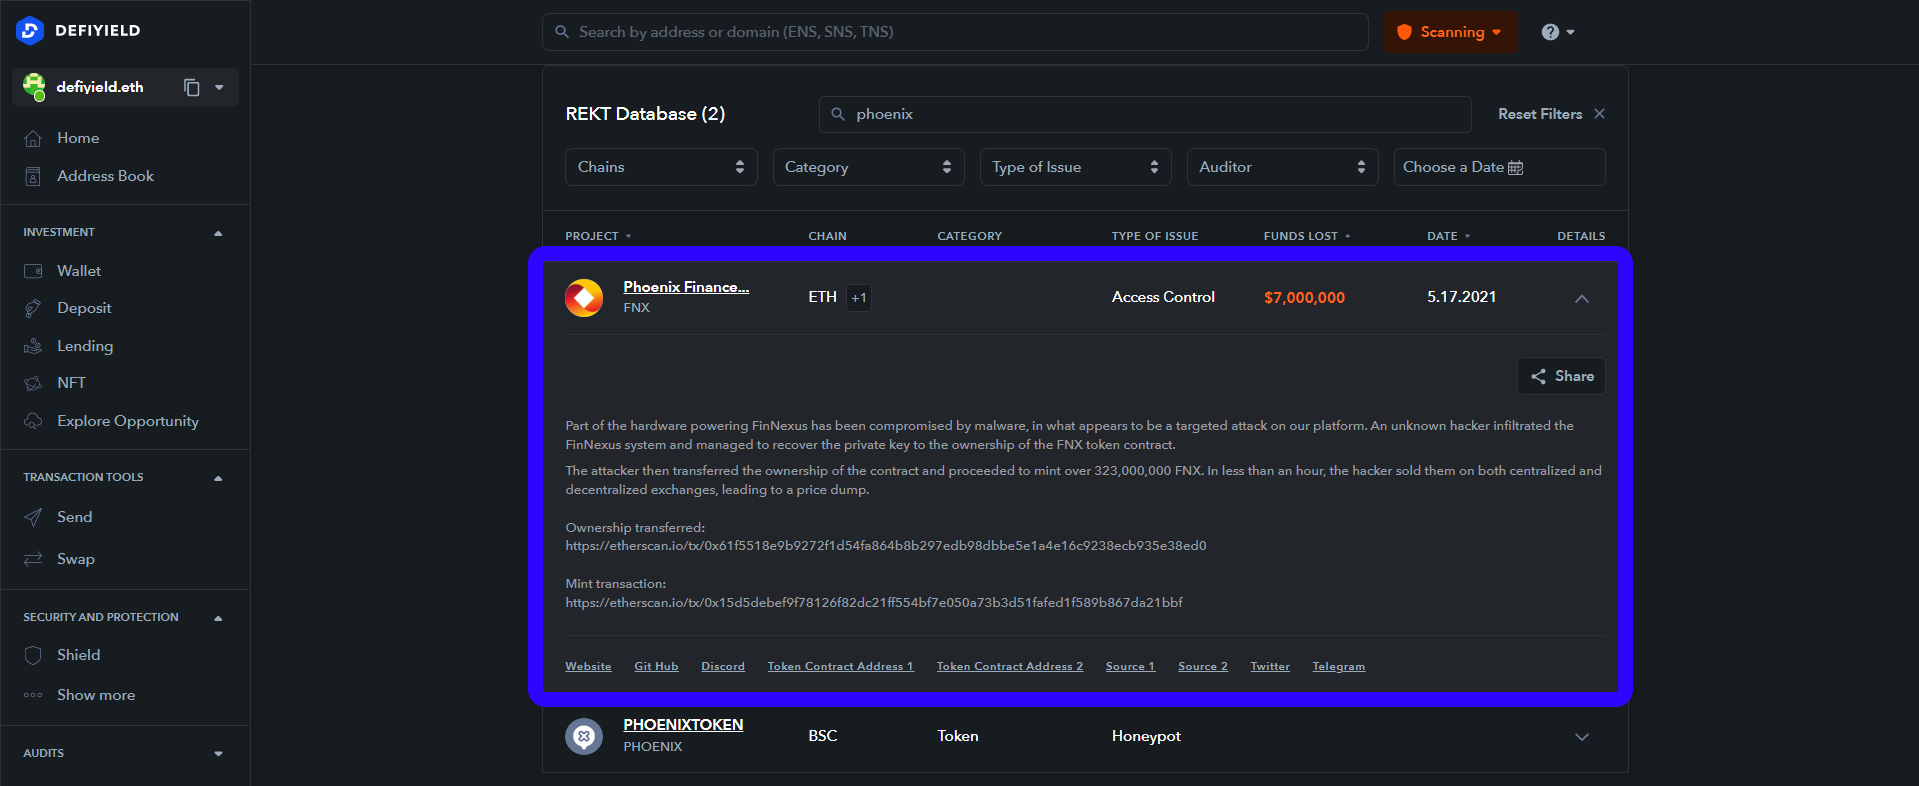1919x786 pixels.
Task: Open the Twitter link
Action: coord(1270,667)
